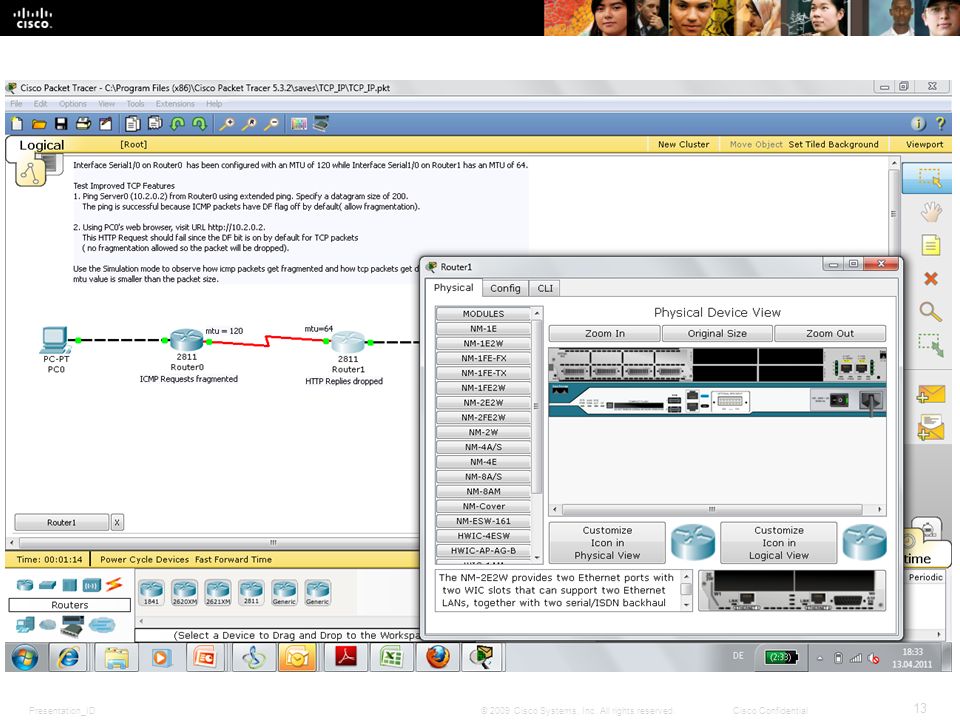This screenshot has width=960, height=720.
Task: Click the Original Size button
Action: (717, 334)
